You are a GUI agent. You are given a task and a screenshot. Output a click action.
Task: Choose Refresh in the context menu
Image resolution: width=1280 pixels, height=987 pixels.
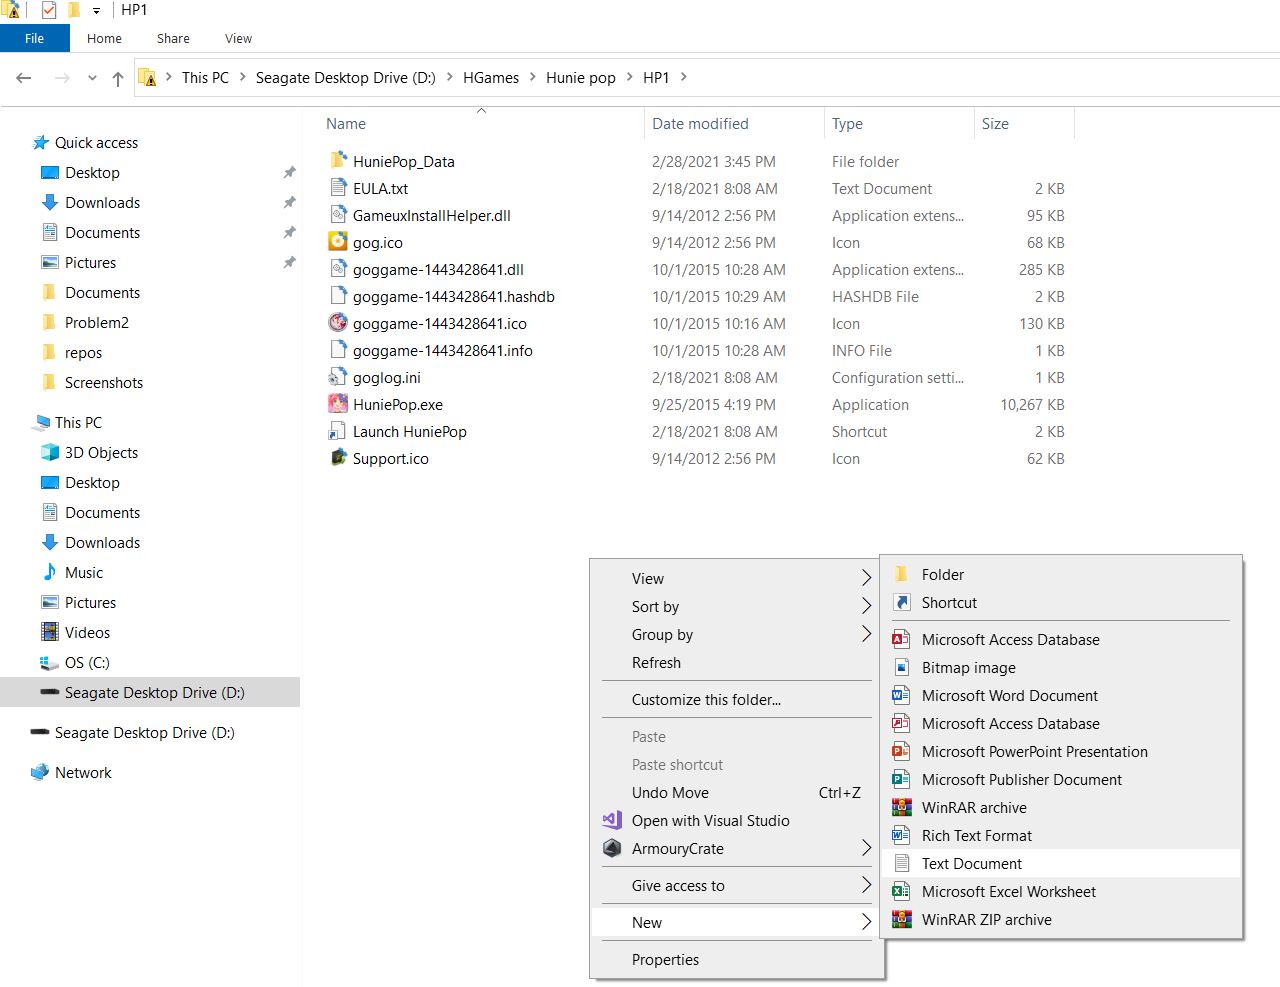coord(656,662)
